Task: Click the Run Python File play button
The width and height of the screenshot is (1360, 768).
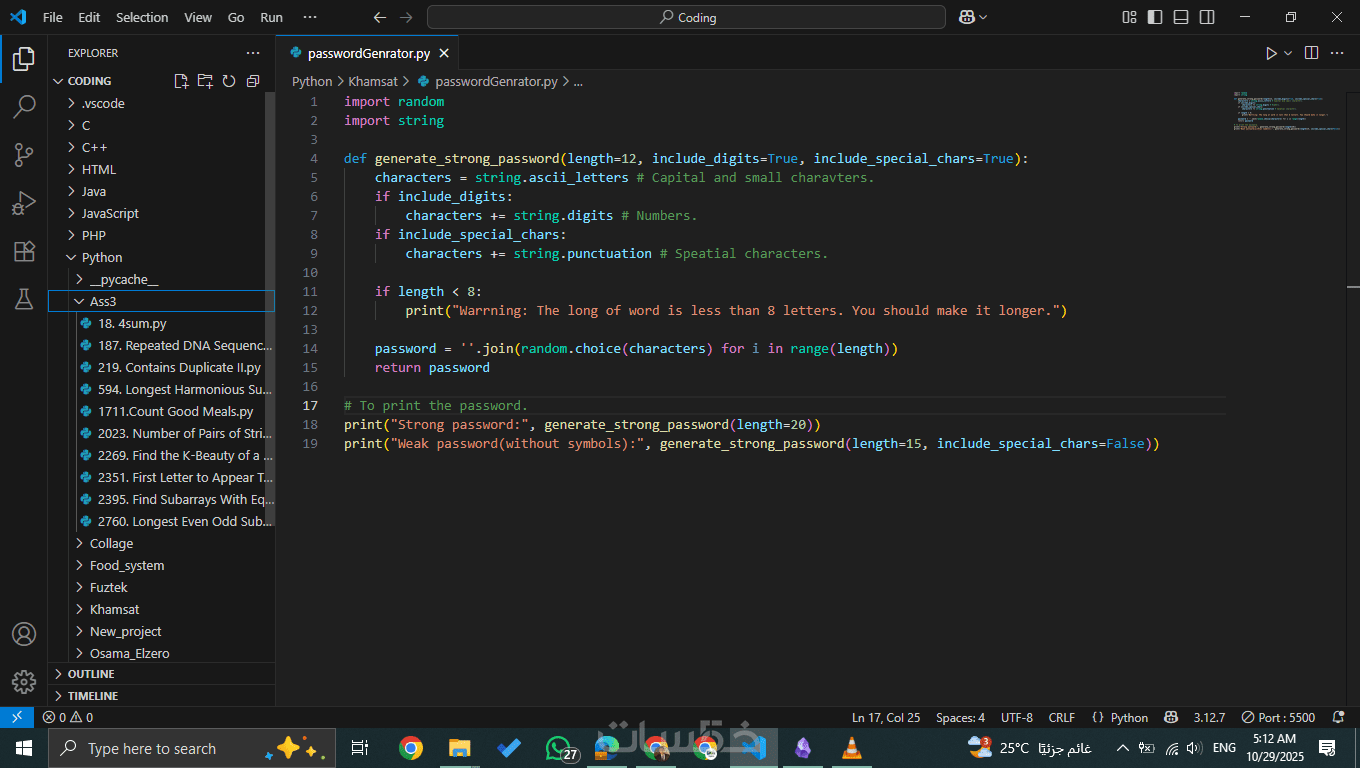Action: point(1271,53)
